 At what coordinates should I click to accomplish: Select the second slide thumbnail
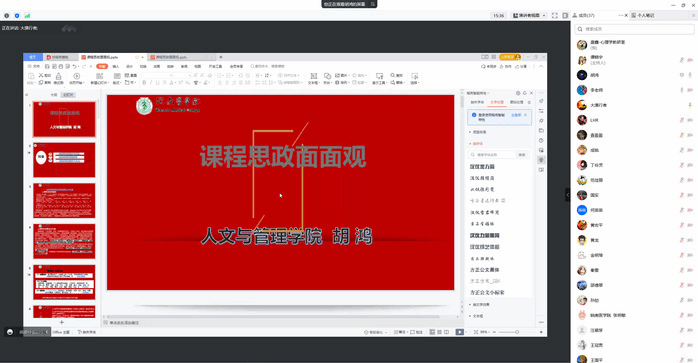tap(64, 160)
